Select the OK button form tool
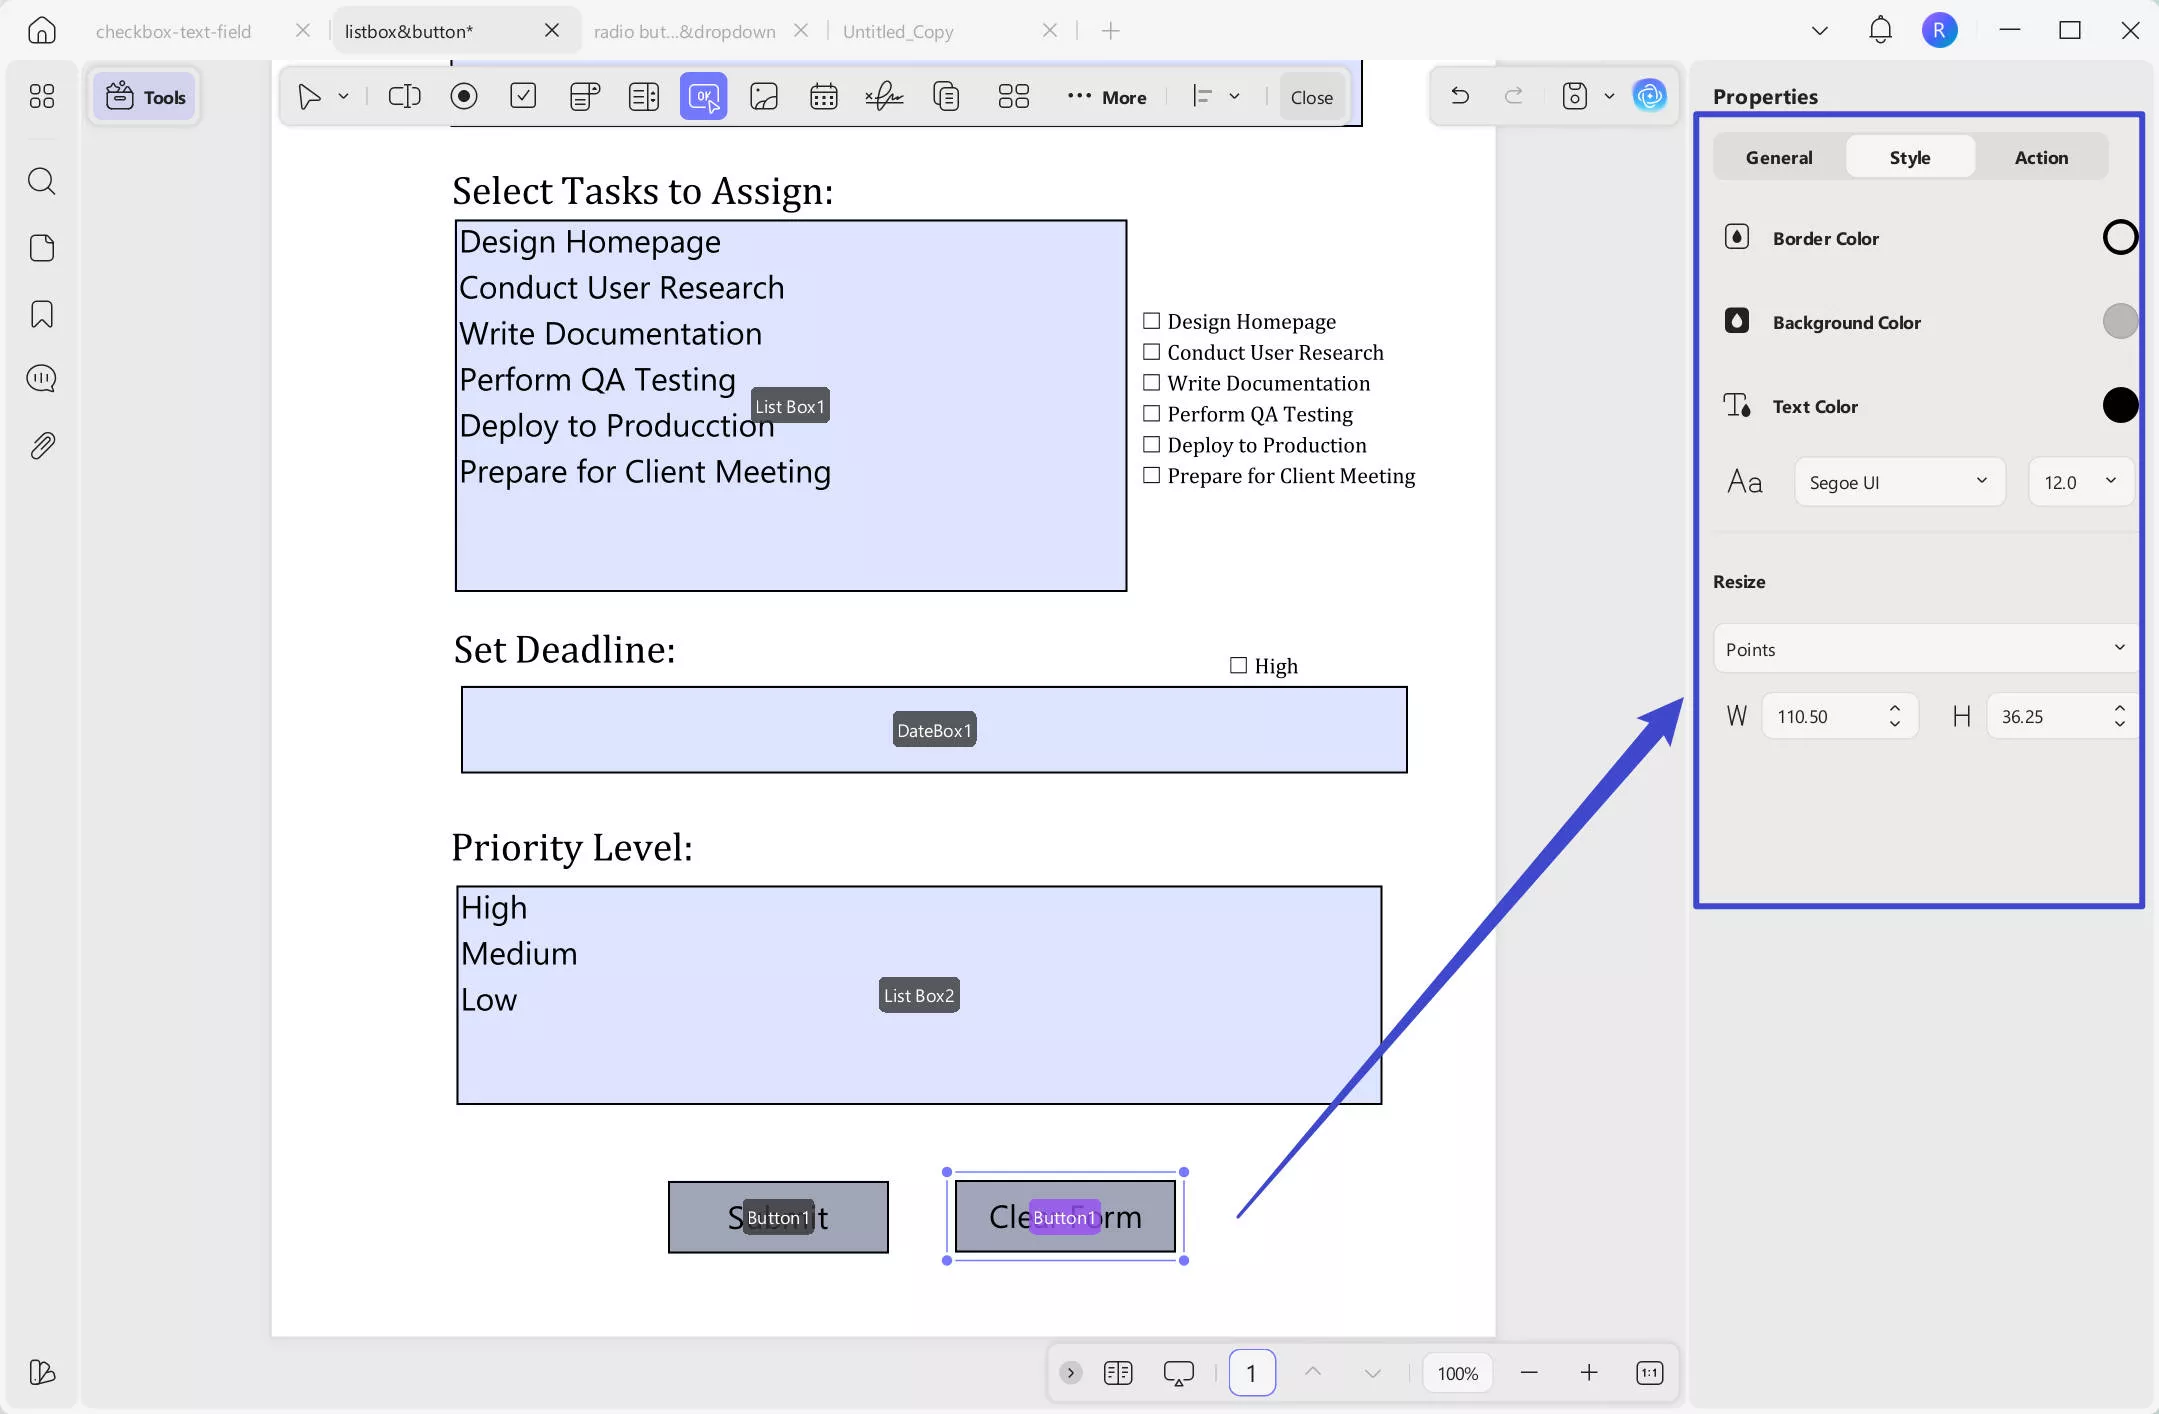This screenshot has width=2159, height=1414. pos(704,96)
